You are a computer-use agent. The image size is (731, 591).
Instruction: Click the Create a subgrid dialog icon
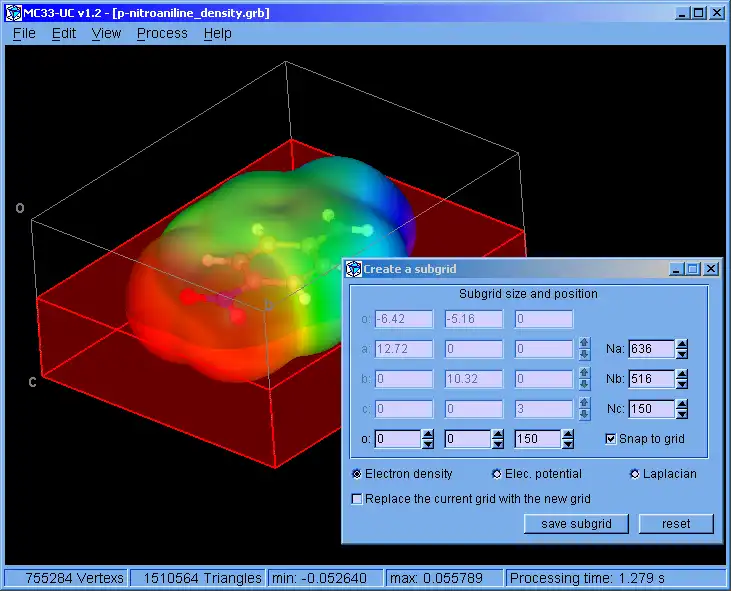[x=354, y=269]
